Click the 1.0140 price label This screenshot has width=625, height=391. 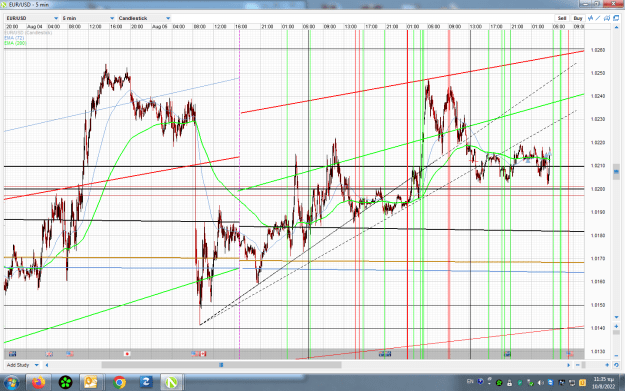597,328
